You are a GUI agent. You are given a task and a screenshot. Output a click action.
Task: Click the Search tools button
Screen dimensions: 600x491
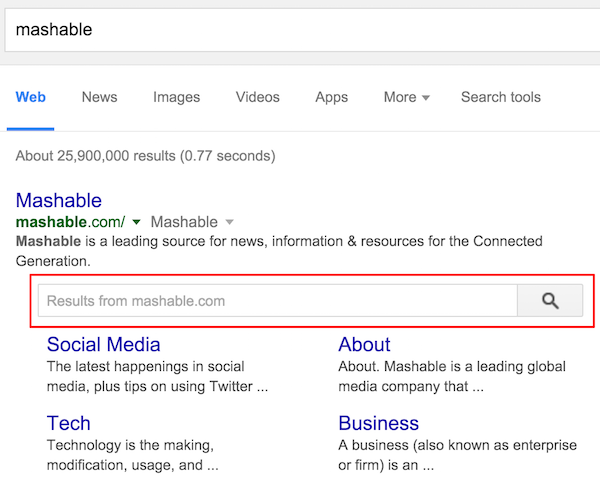[x=500, y=97]
